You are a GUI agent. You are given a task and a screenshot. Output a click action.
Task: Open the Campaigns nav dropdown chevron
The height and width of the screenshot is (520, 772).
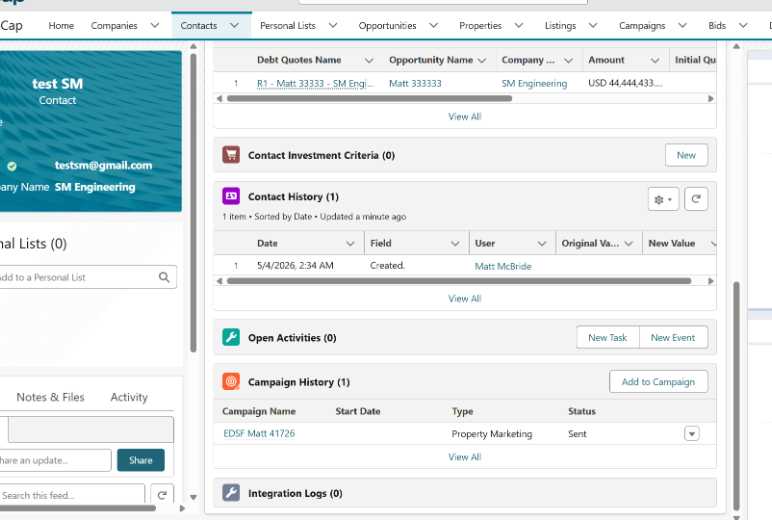(682, 25)
